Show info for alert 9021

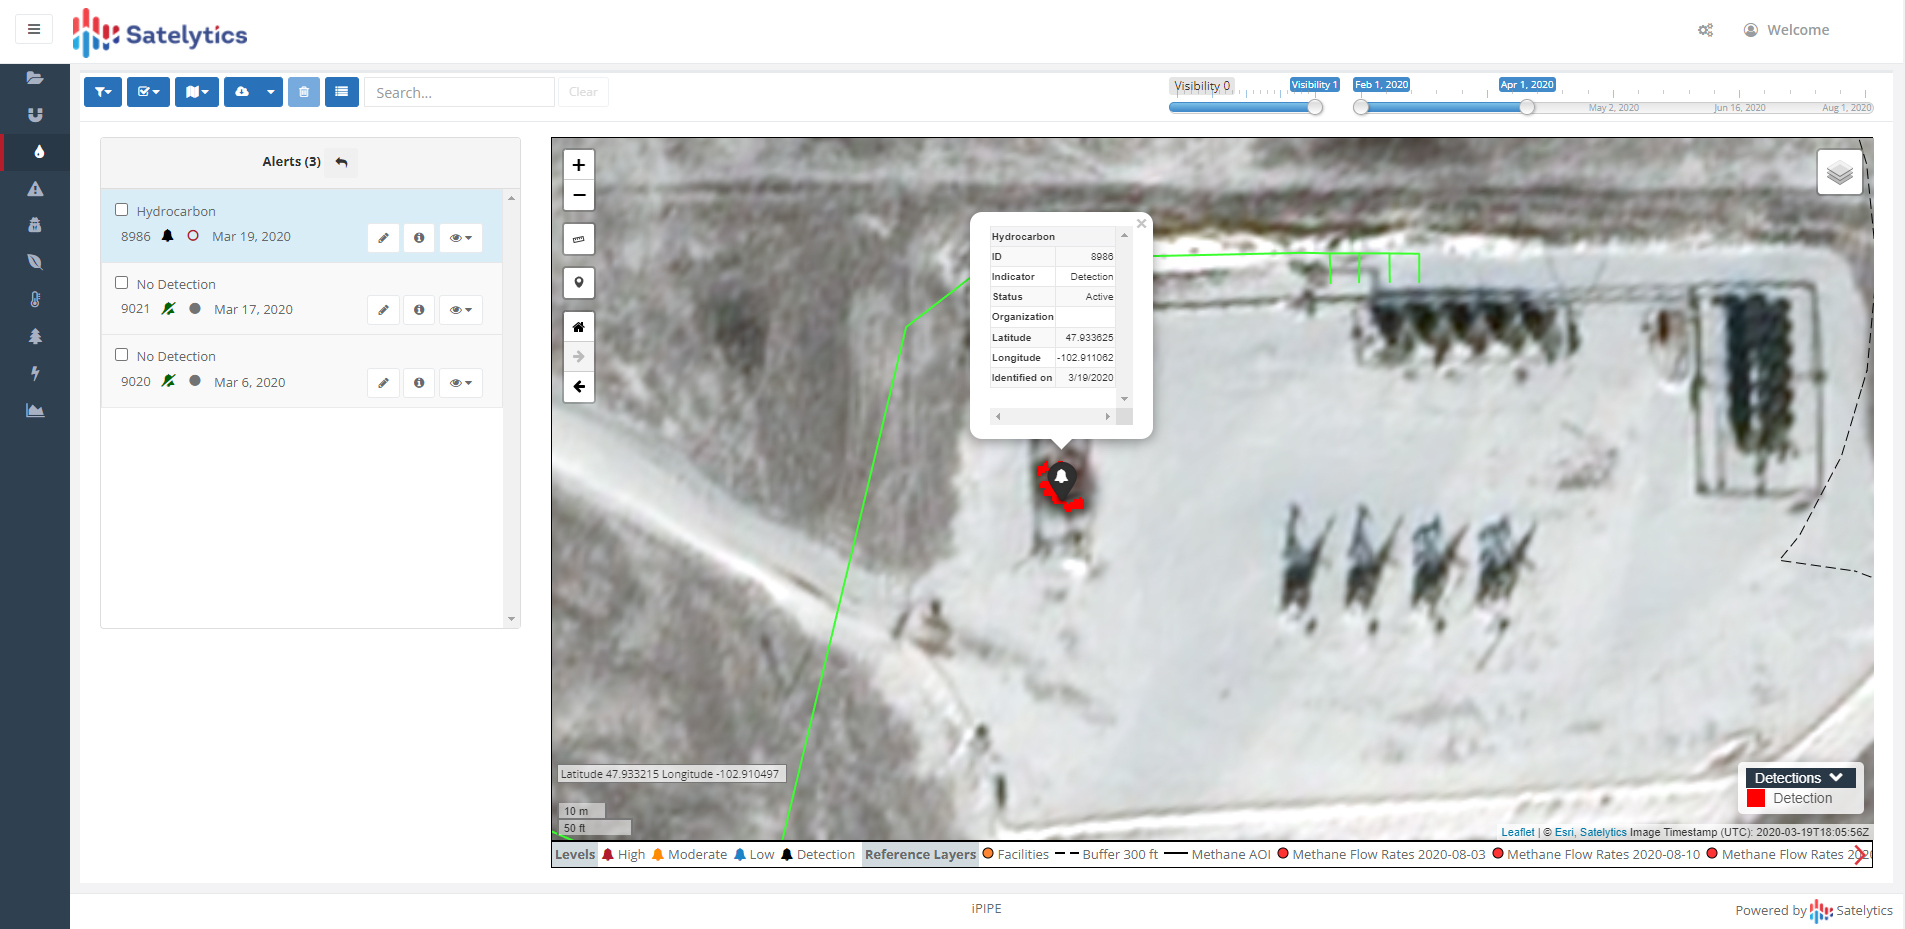[x=419, y=310]
